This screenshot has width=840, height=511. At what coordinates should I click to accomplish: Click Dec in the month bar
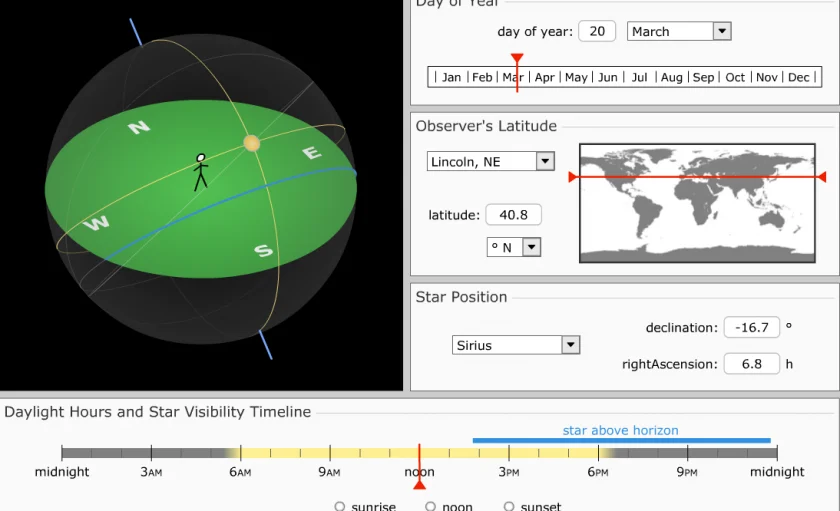pos(799,77)
